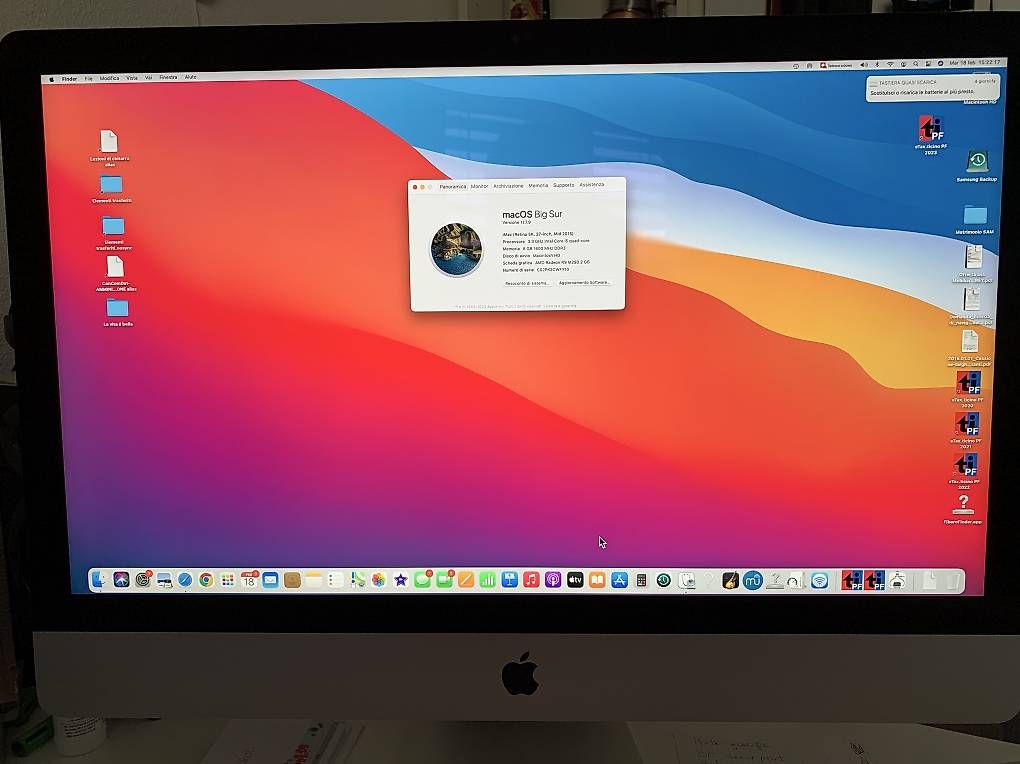Click Resoconto di sistema button

point(527,283)
